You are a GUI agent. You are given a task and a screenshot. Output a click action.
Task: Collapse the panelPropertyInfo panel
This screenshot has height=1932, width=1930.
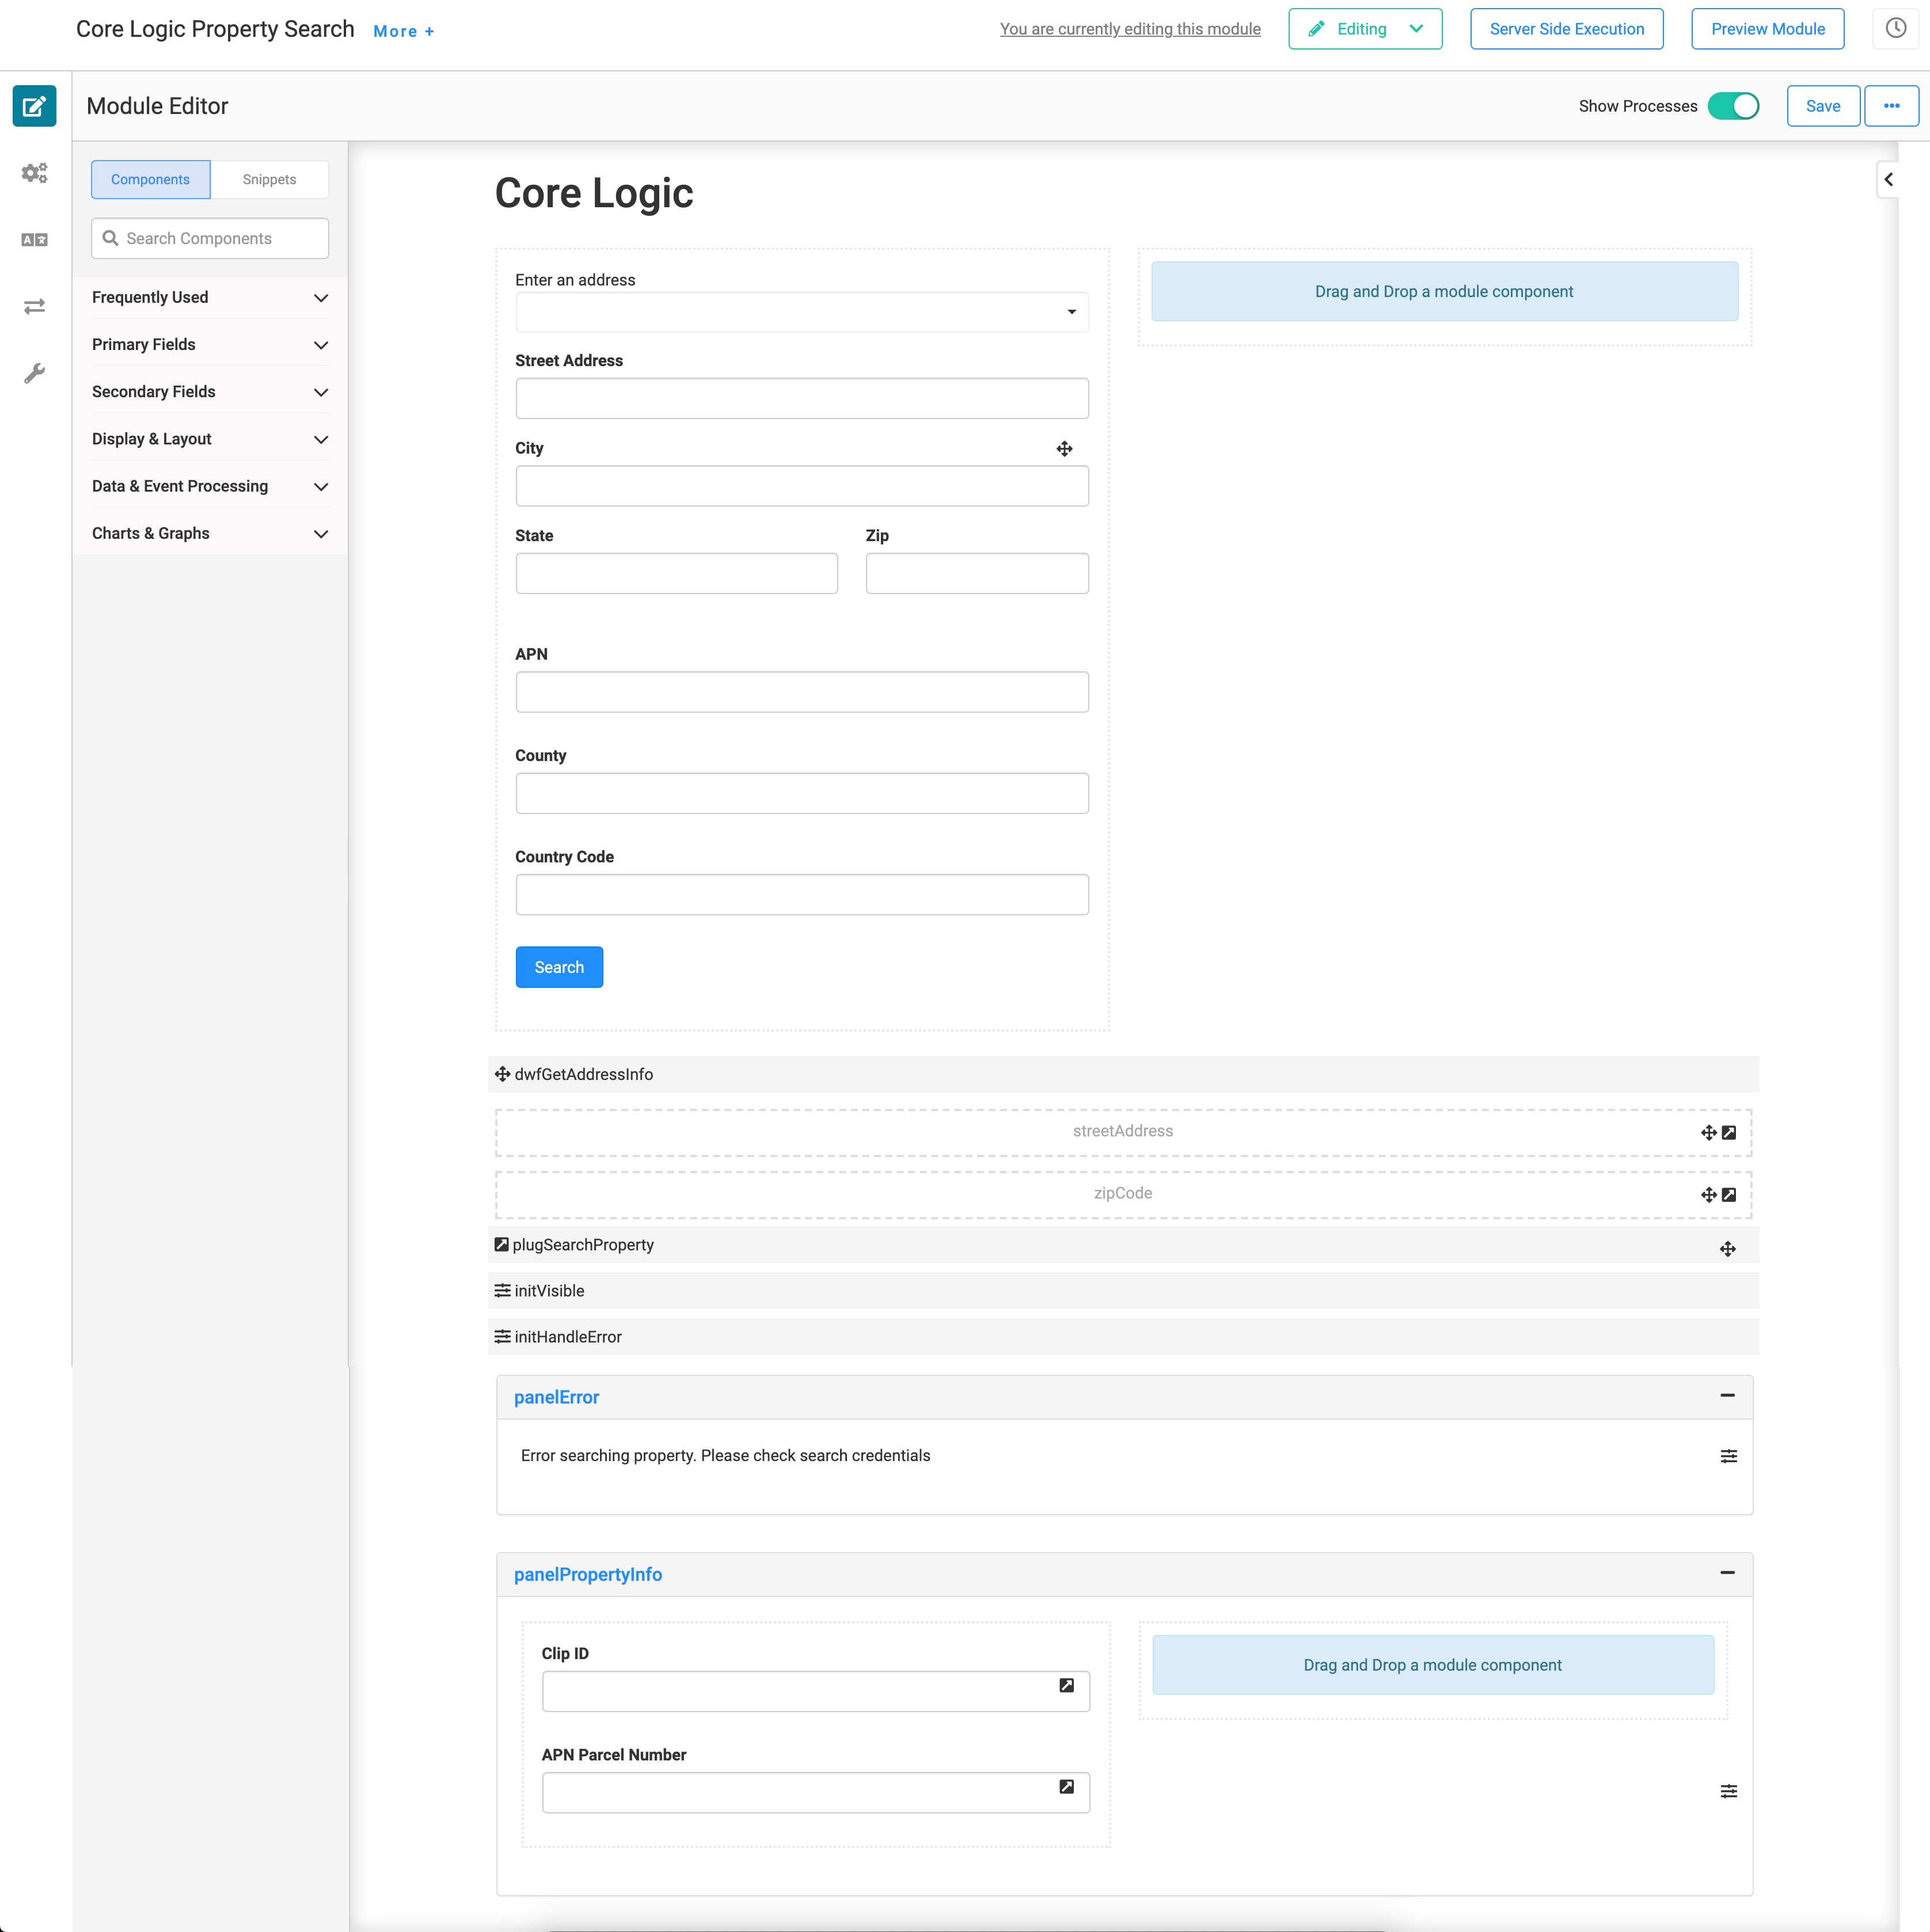(x=1727, y=1573)
